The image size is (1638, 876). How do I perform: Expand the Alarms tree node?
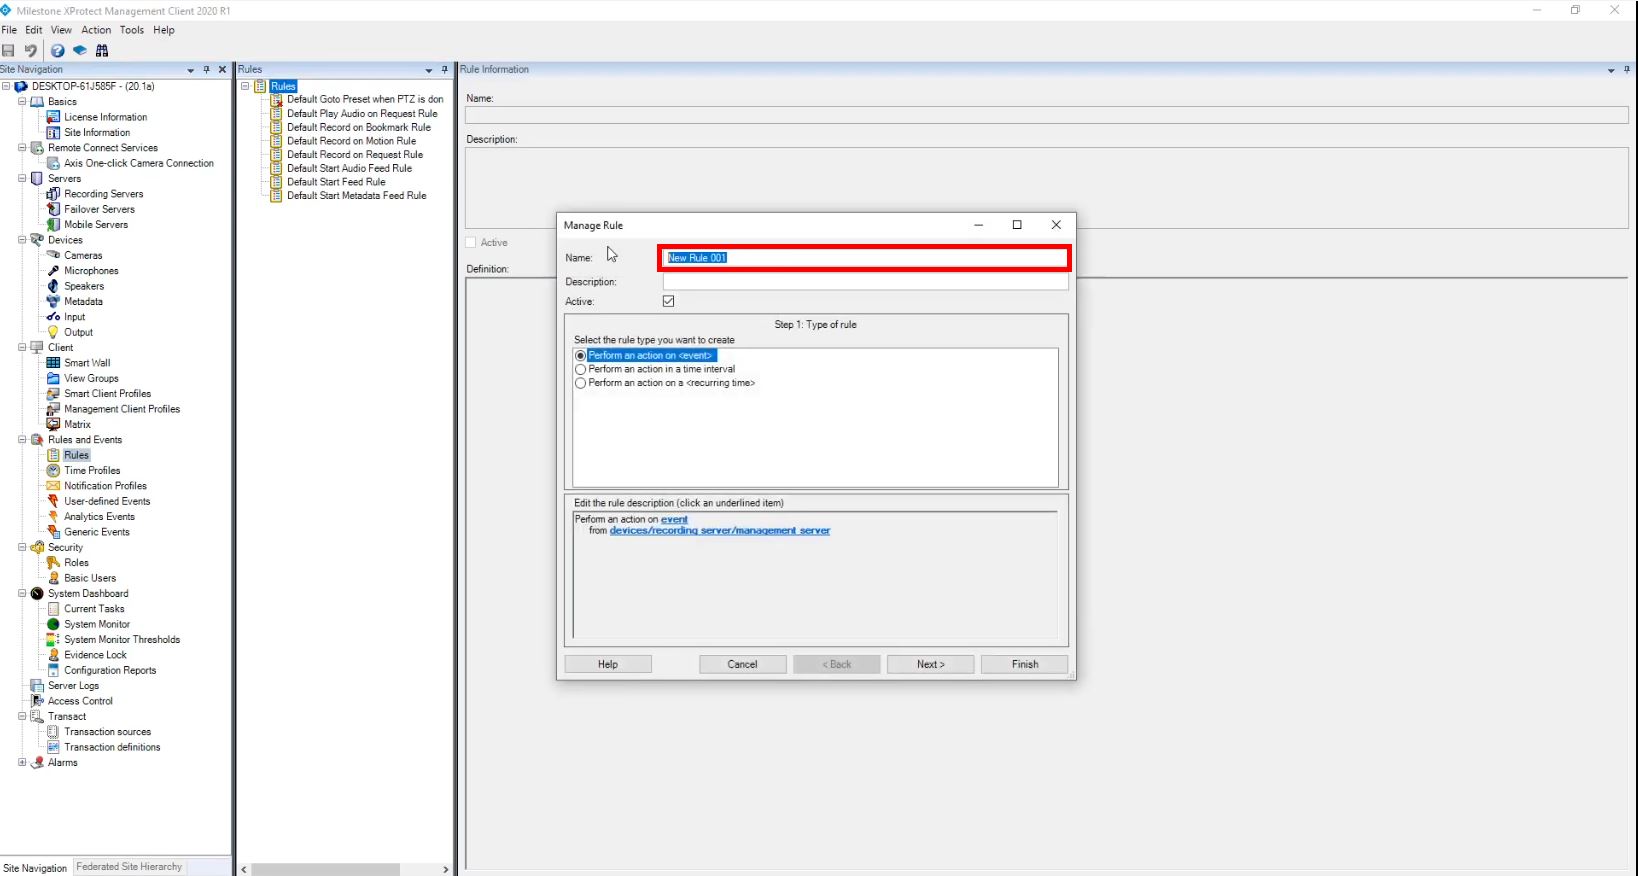coord(22,763)
